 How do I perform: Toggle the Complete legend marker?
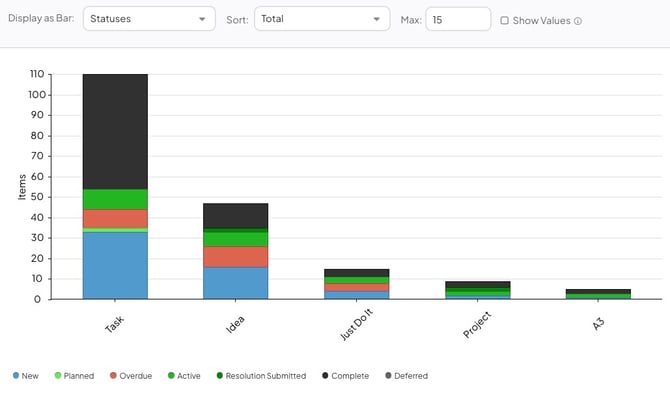point(325,375)
